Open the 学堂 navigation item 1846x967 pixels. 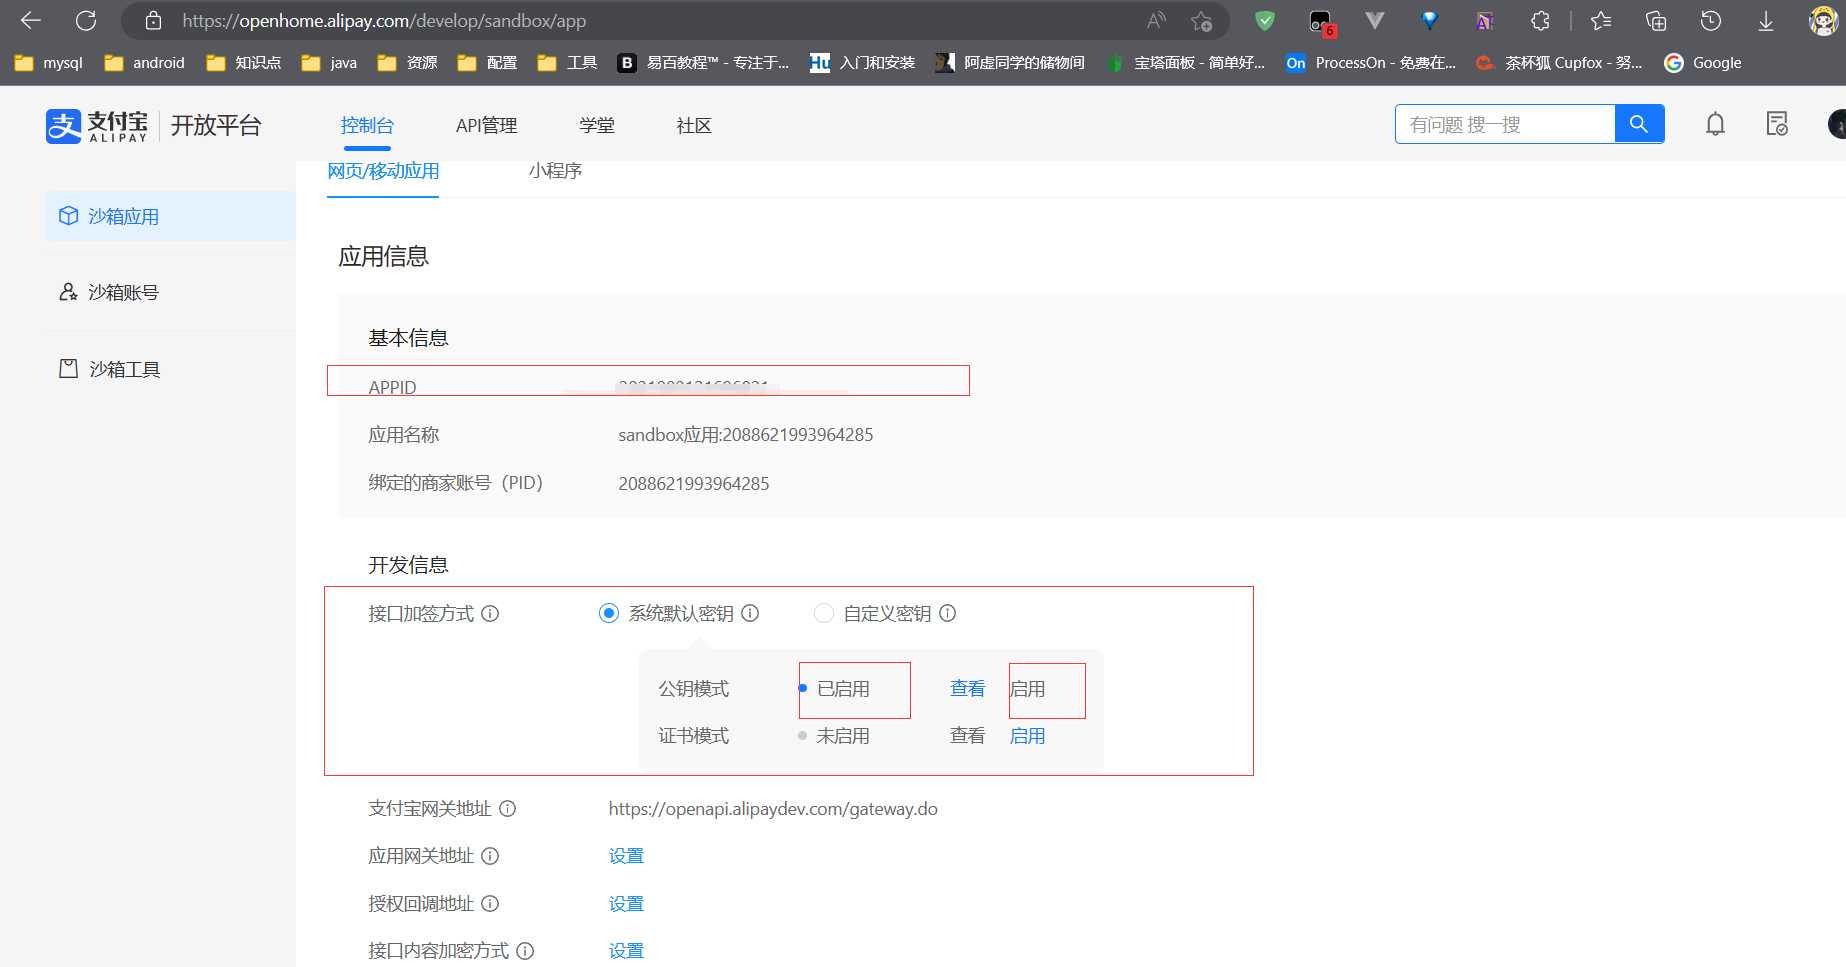(597, 126)
